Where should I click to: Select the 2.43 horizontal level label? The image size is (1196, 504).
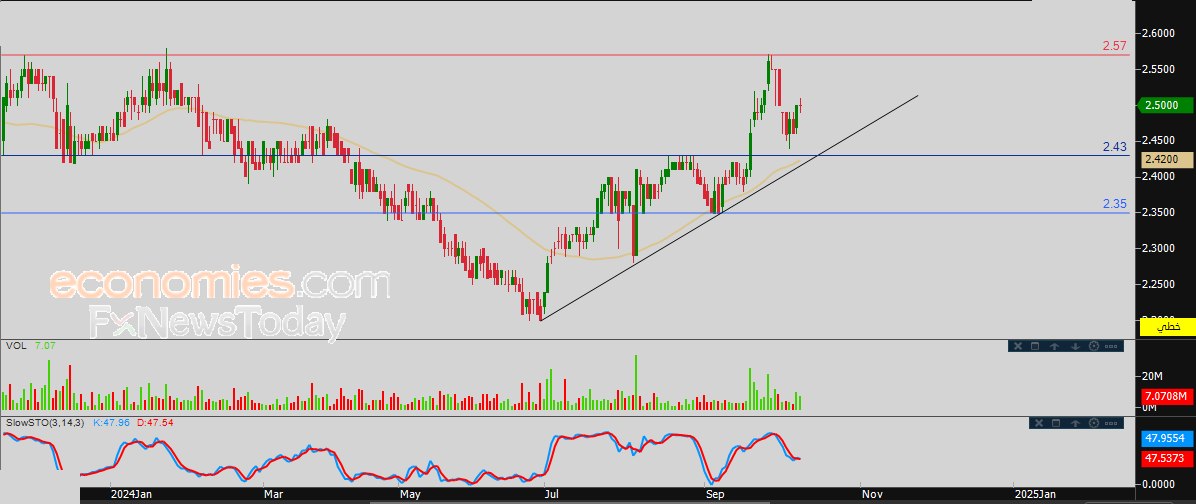[1114, 146]
